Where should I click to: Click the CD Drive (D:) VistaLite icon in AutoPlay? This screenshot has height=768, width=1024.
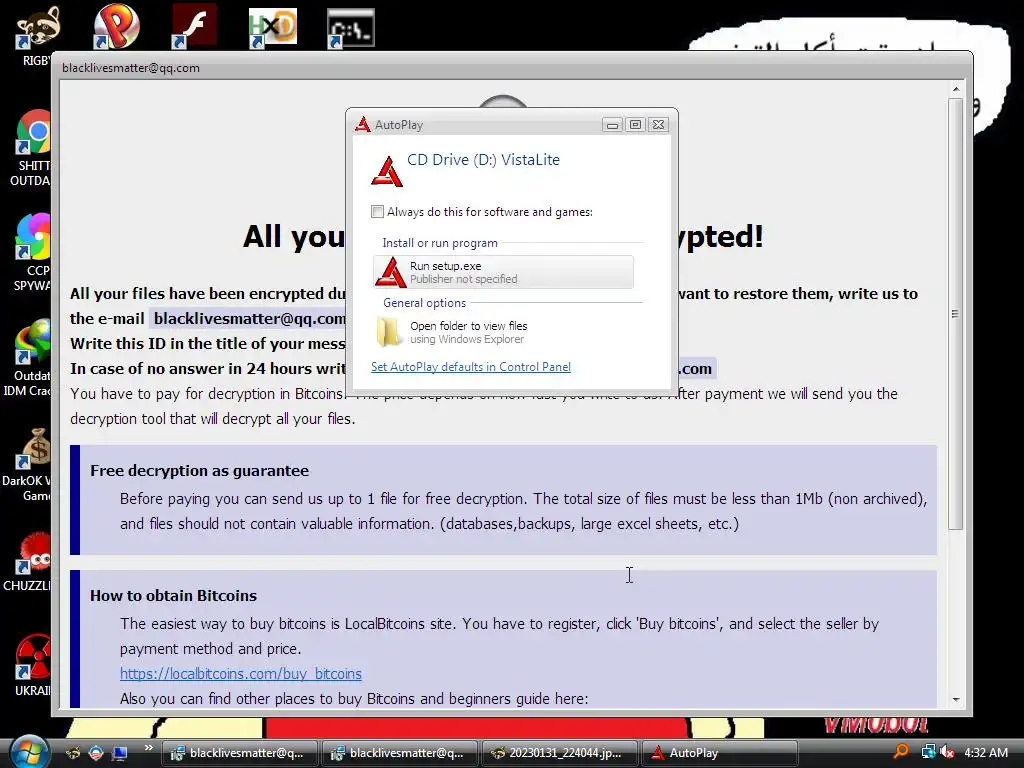[x=387, y=171]
